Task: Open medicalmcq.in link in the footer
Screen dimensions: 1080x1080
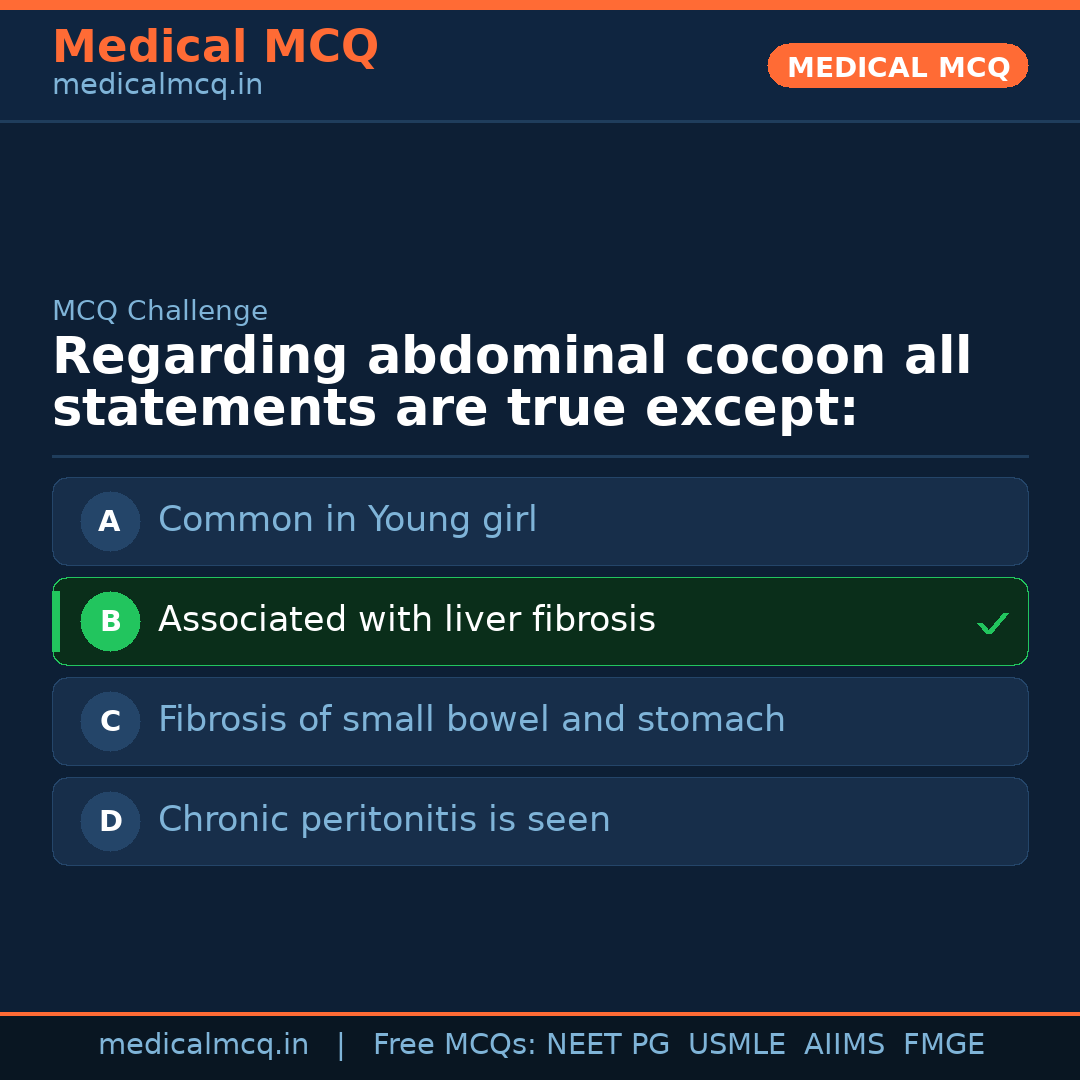Action: 203,1045
